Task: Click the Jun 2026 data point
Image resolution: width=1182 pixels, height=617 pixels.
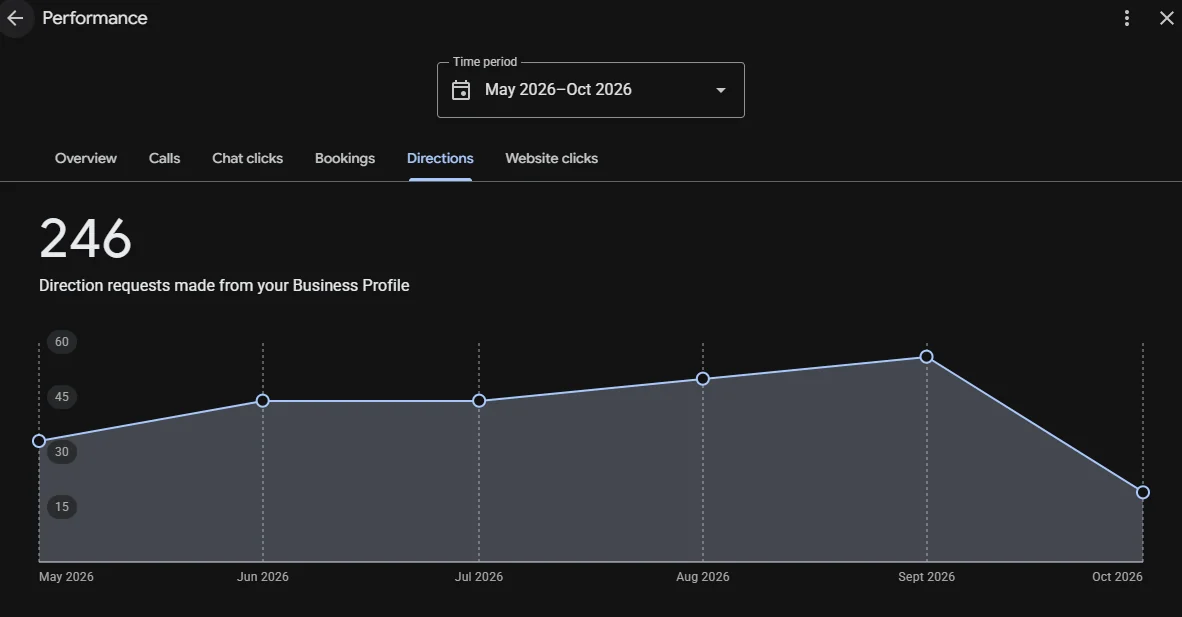Action: [262, 401]
